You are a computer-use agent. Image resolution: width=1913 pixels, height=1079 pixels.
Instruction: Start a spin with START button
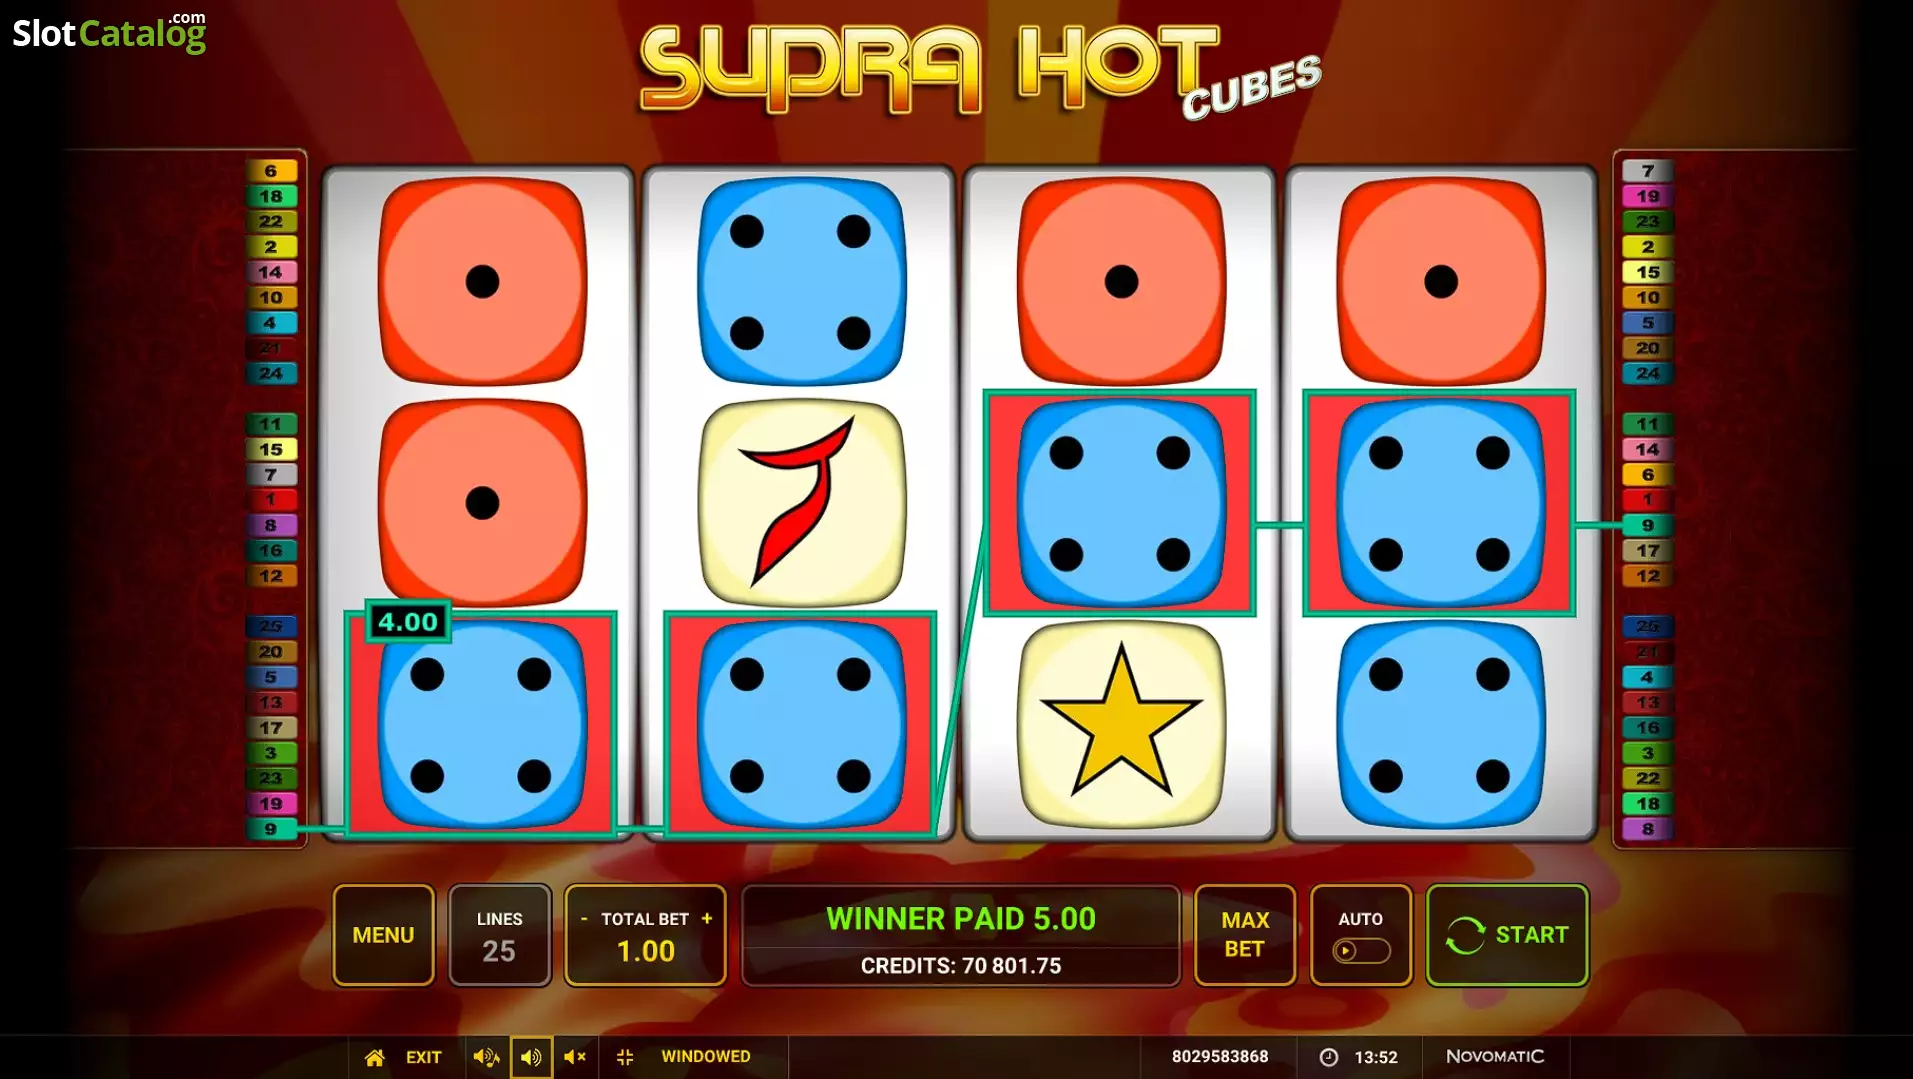(x=1507, y=936)
